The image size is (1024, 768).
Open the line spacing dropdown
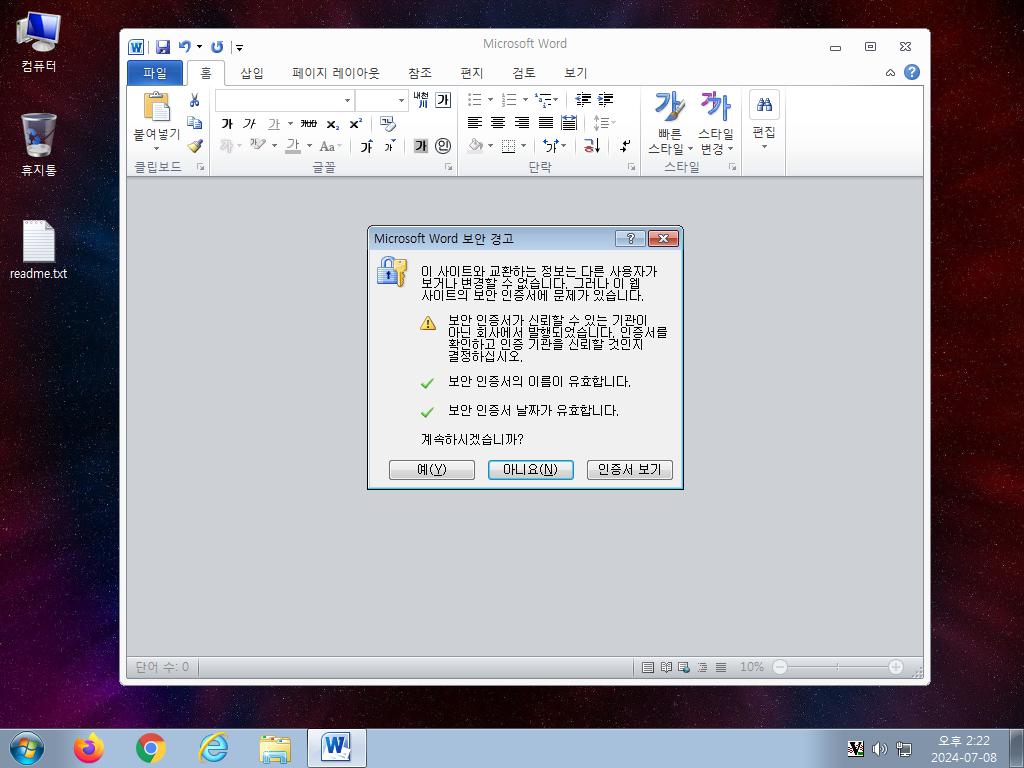click(604, 122)
